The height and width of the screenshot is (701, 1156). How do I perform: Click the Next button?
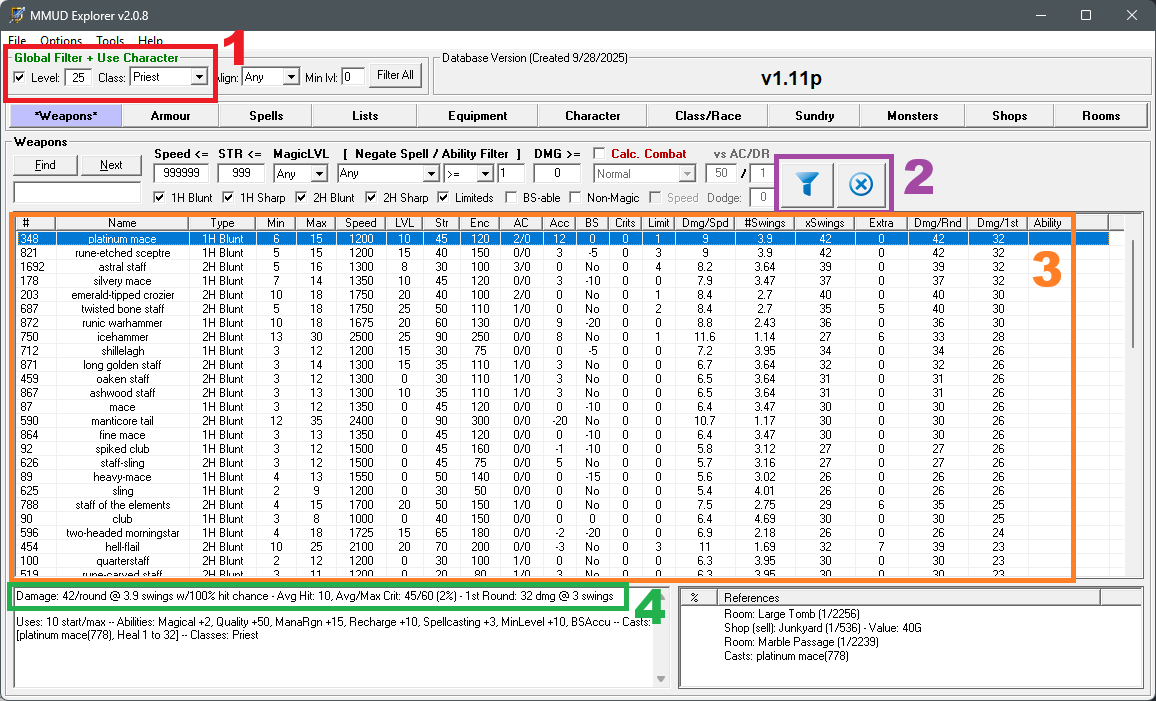(111, 165)
